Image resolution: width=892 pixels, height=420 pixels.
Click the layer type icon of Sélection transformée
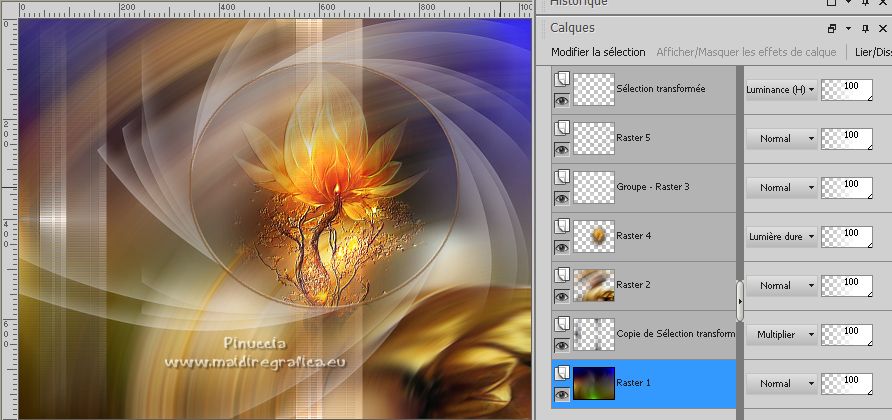tap(562, 79)
